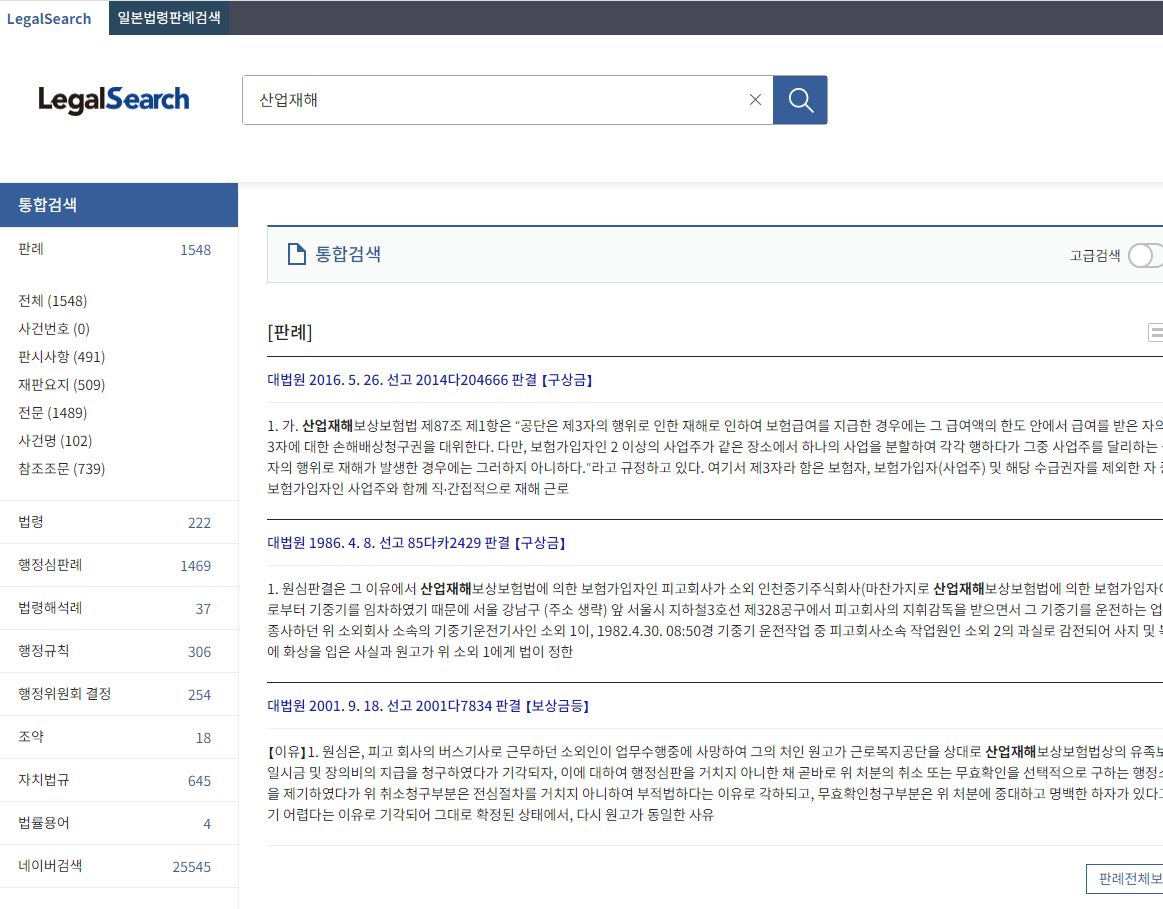Select 통합검색 in the sidebar

click(119, 205)
